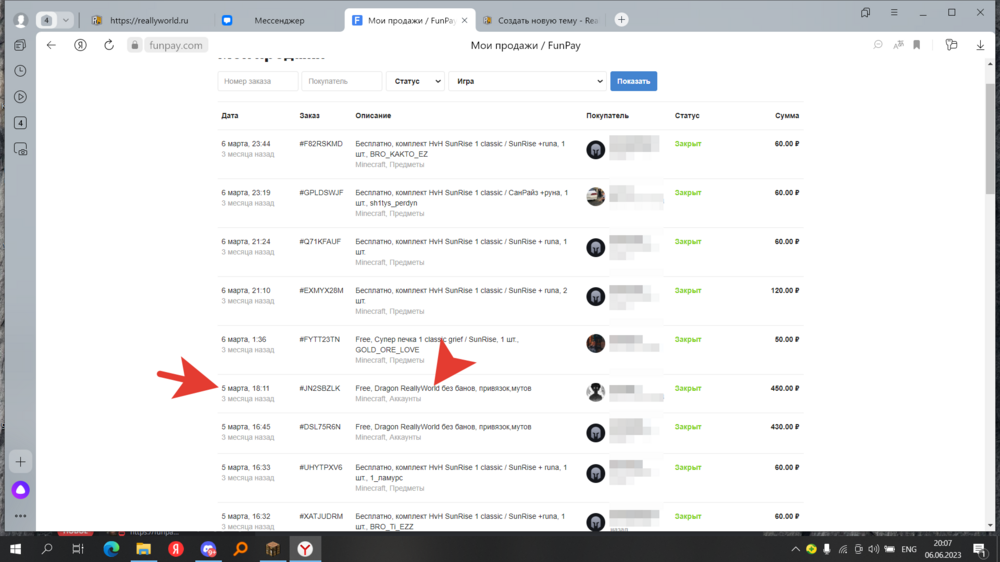Click the 120.00 ₽ amount cell
The image size is (1000, 562).
[x=784, y=290]
